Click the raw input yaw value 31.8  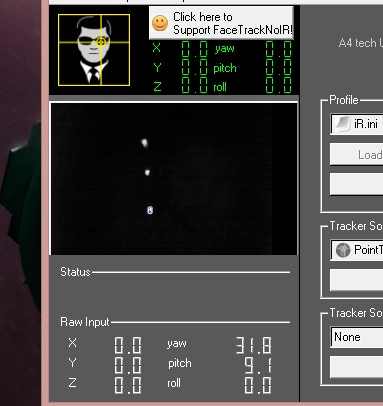[254, 345]
